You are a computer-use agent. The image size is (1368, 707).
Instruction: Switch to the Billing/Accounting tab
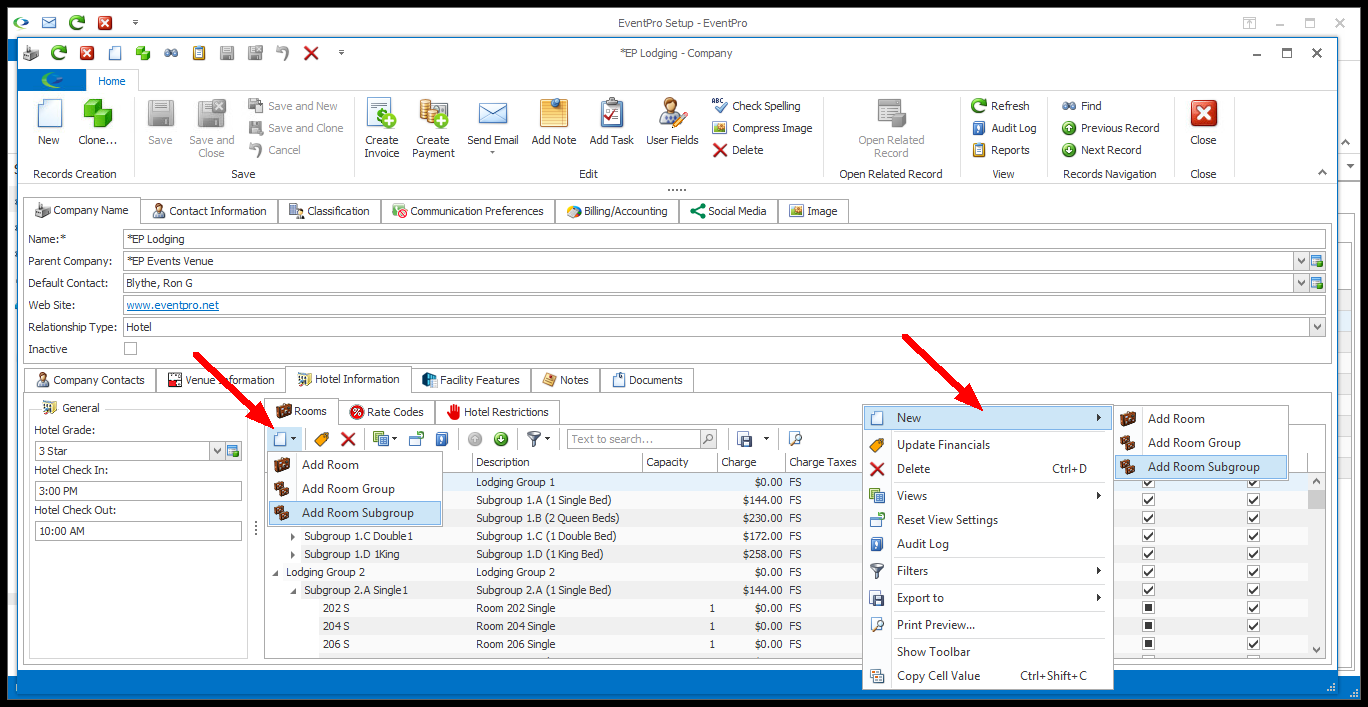tap(617, 211)
